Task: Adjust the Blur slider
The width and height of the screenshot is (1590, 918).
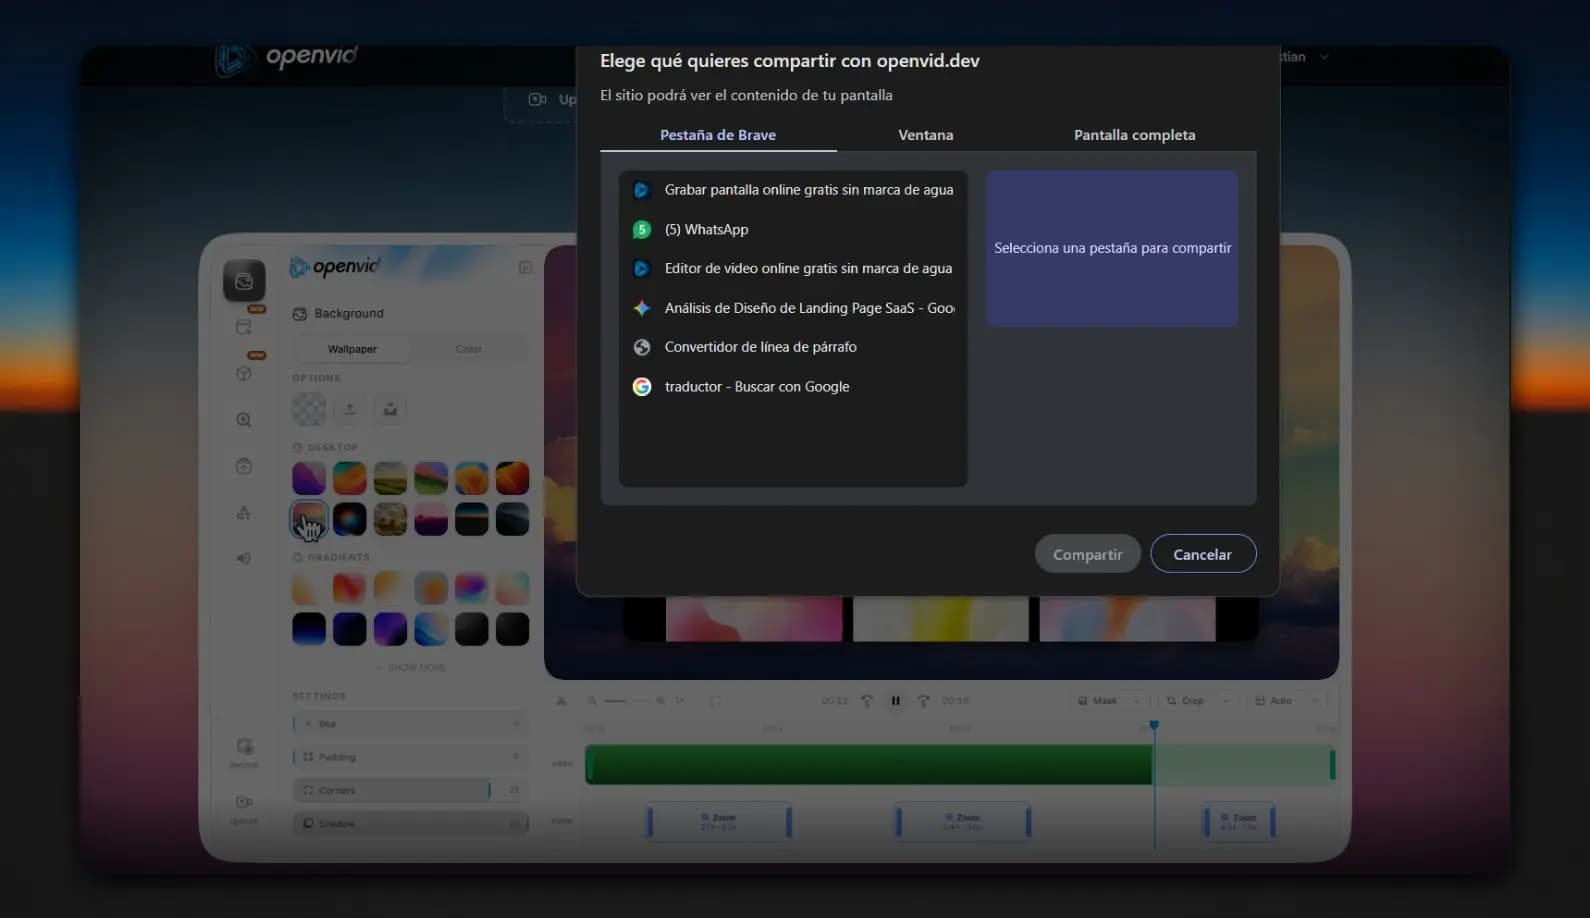Action: (x=410, y=723)
